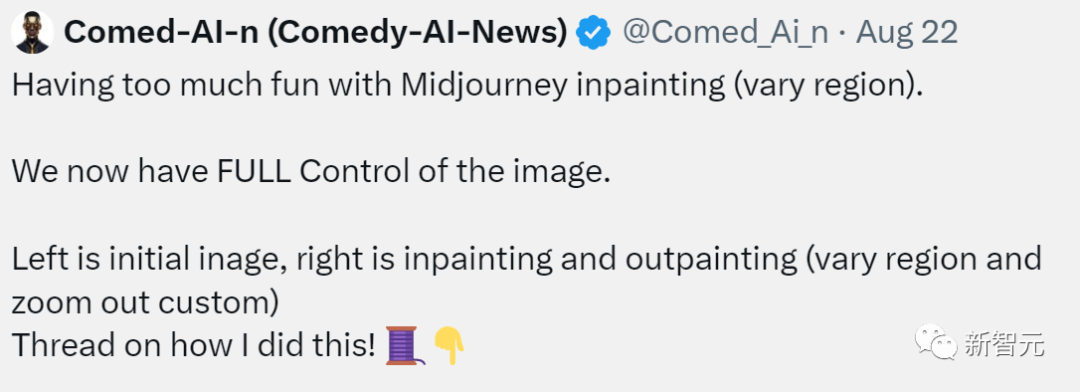
Task: Click the "zoom out custom)" text
Action: tap(145, 302)
